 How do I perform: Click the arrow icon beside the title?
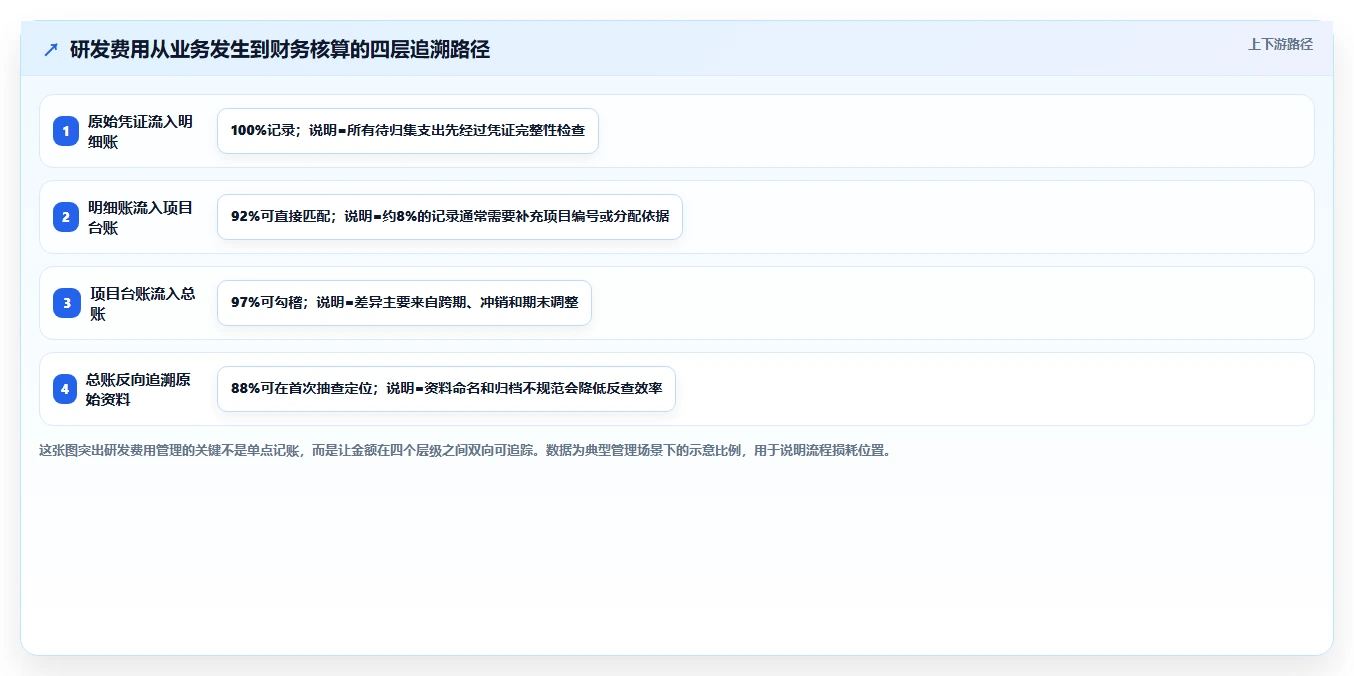51,49
